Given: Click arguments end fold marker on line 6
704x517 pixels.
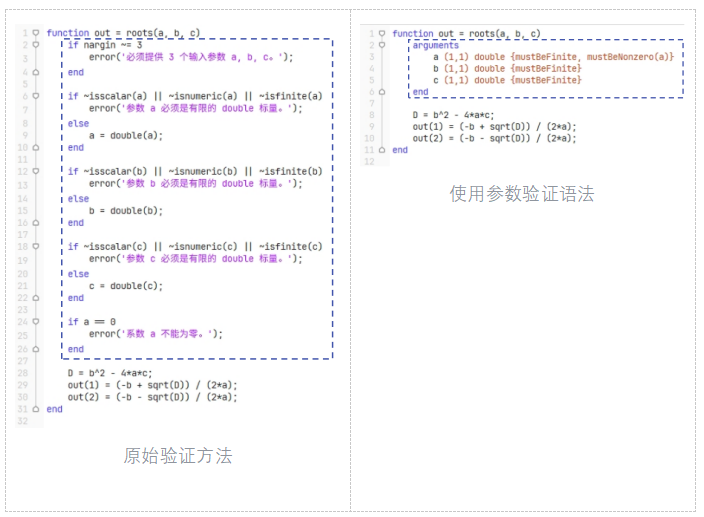Looking at the screenshot, I should click(x=382, y=92).
